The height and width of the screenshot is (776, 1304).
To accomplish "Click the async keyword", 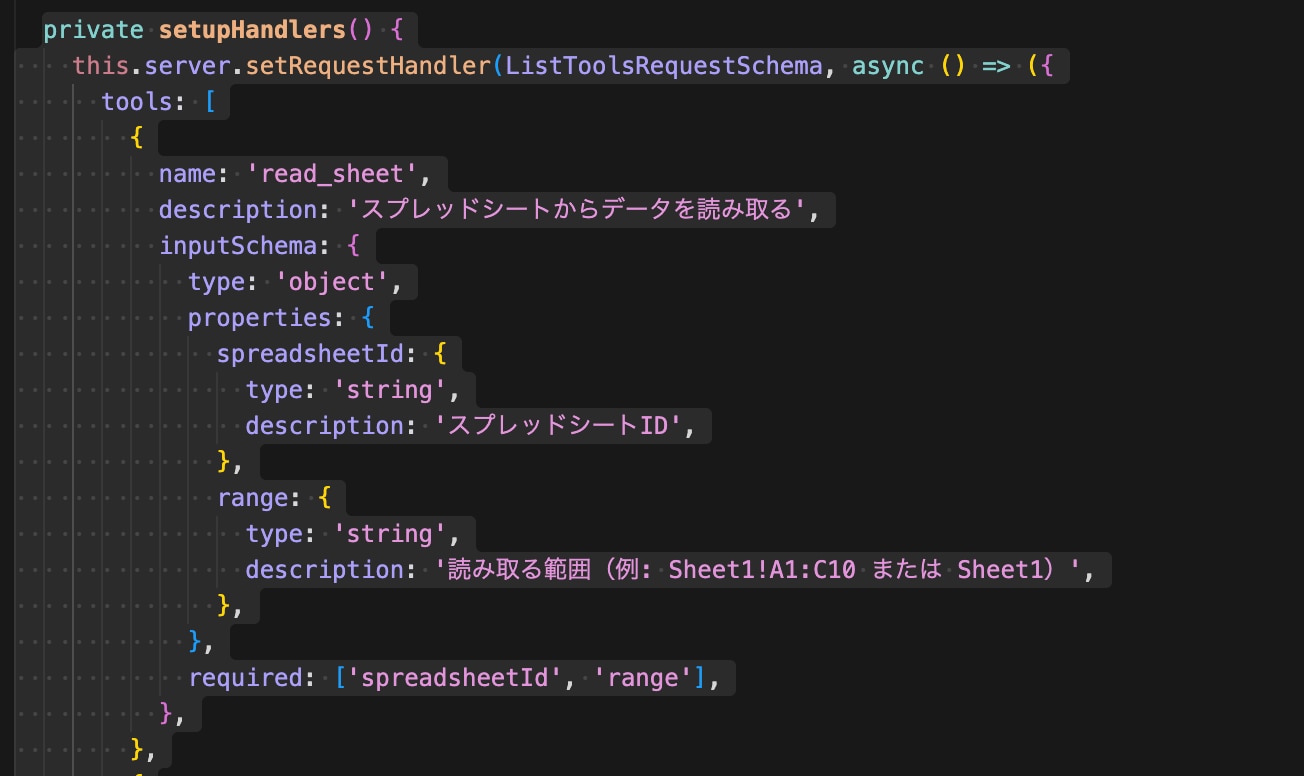I will click(888, 66).
